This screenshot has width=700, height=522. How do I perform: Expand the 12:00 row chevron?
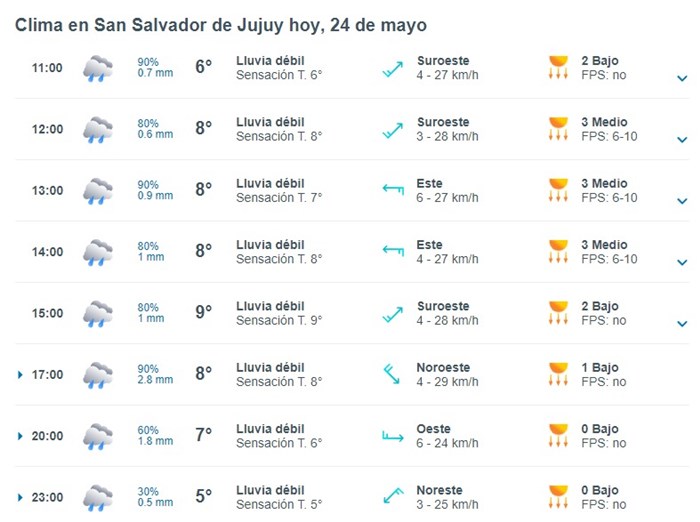pyautogui.click(x=682, y=140)
